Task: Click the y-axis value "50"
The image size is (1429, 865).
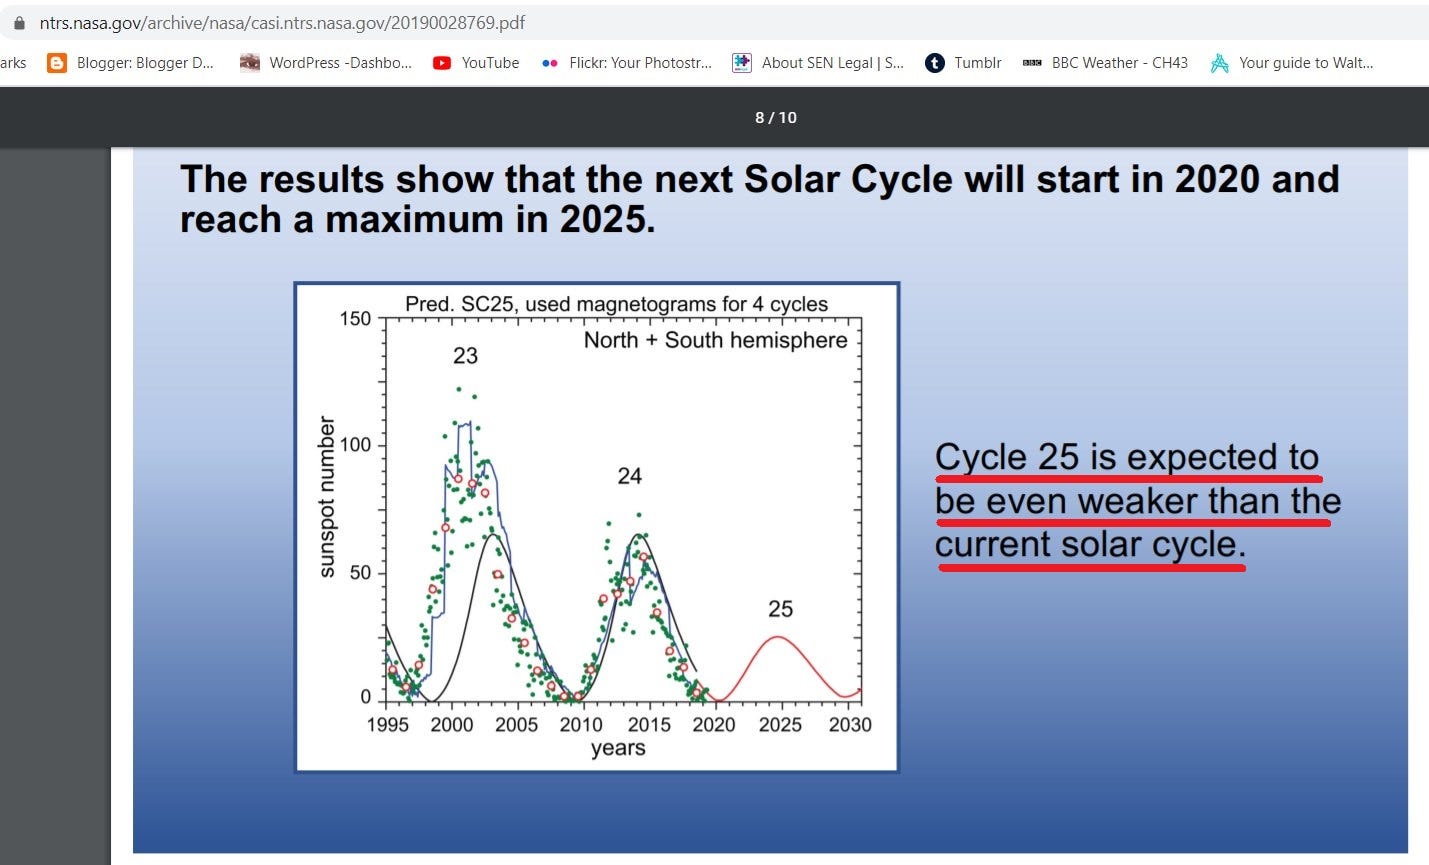Action: point(359,573)
